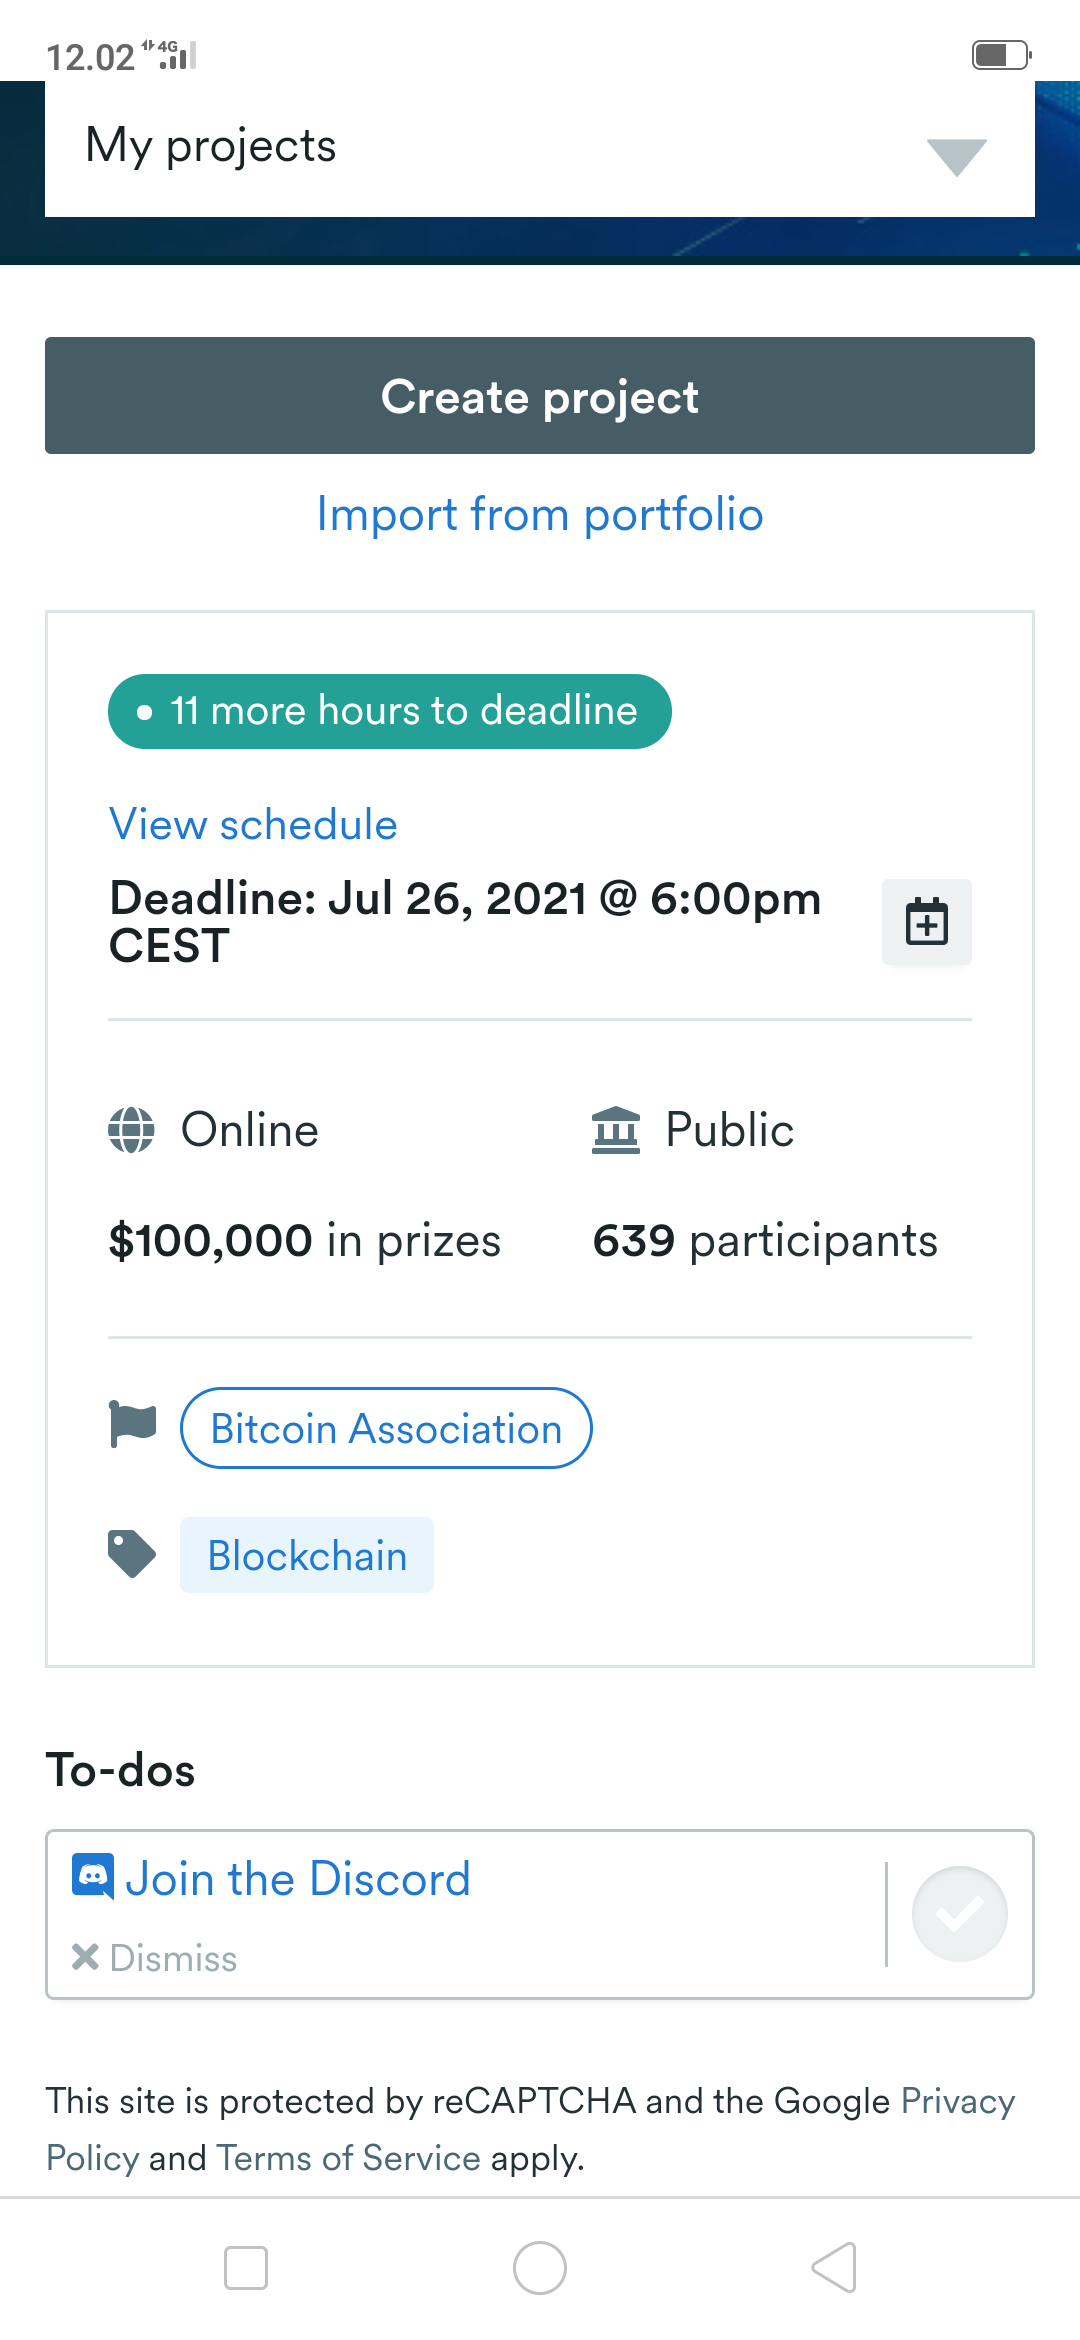Screen dimensions: 1080x2340
Task: Tap the flag icon beside Bitcoin Association
Action: (132, 1424)
